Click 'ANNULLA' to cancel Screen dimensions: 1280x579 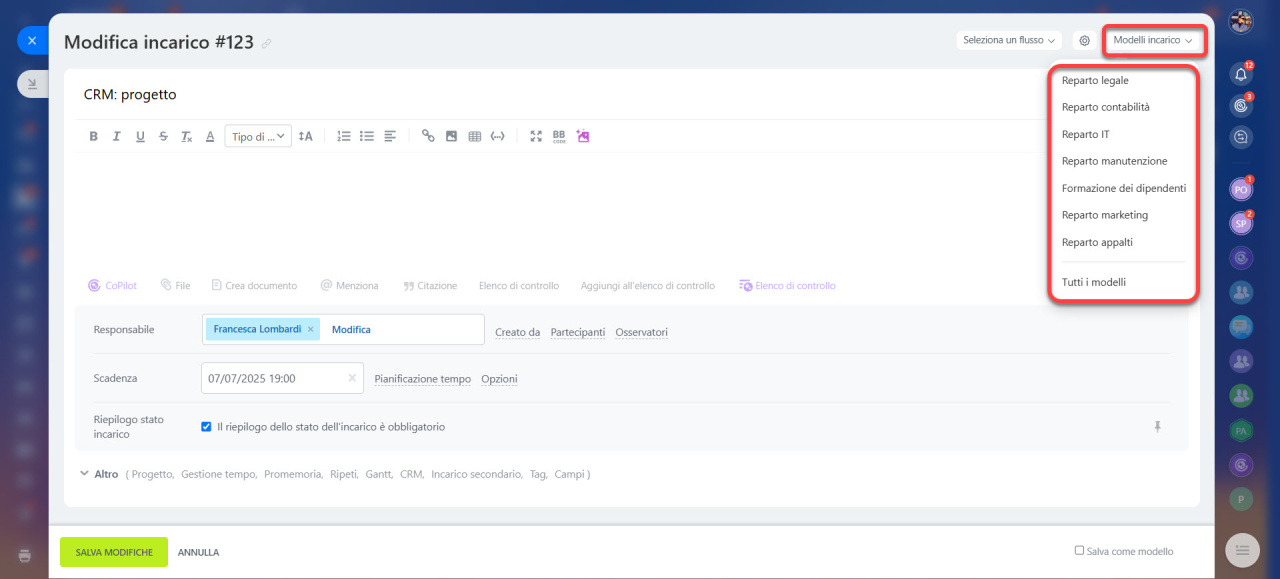(198, 552)
